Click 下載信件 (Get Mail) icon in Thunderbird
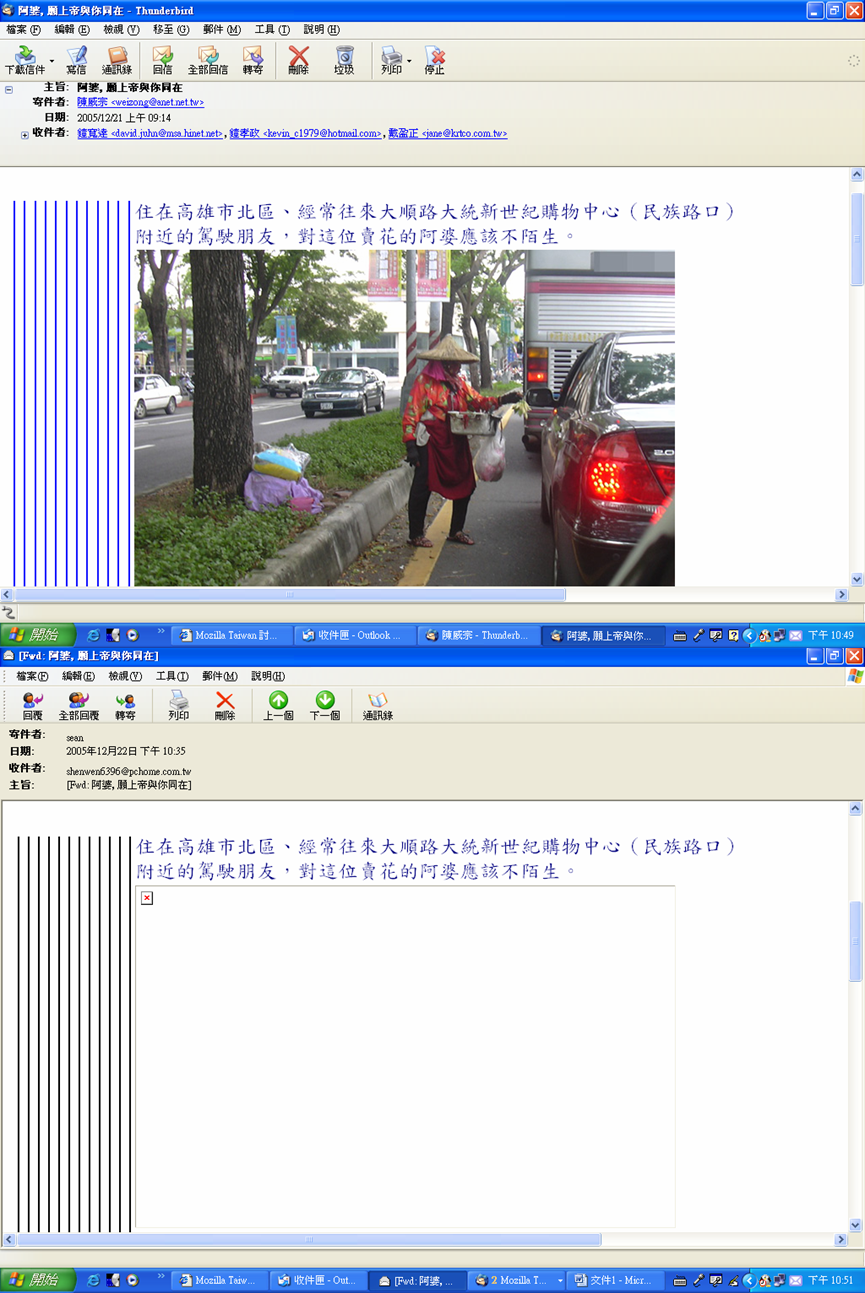865x1293 pixels. coord(25,60)
